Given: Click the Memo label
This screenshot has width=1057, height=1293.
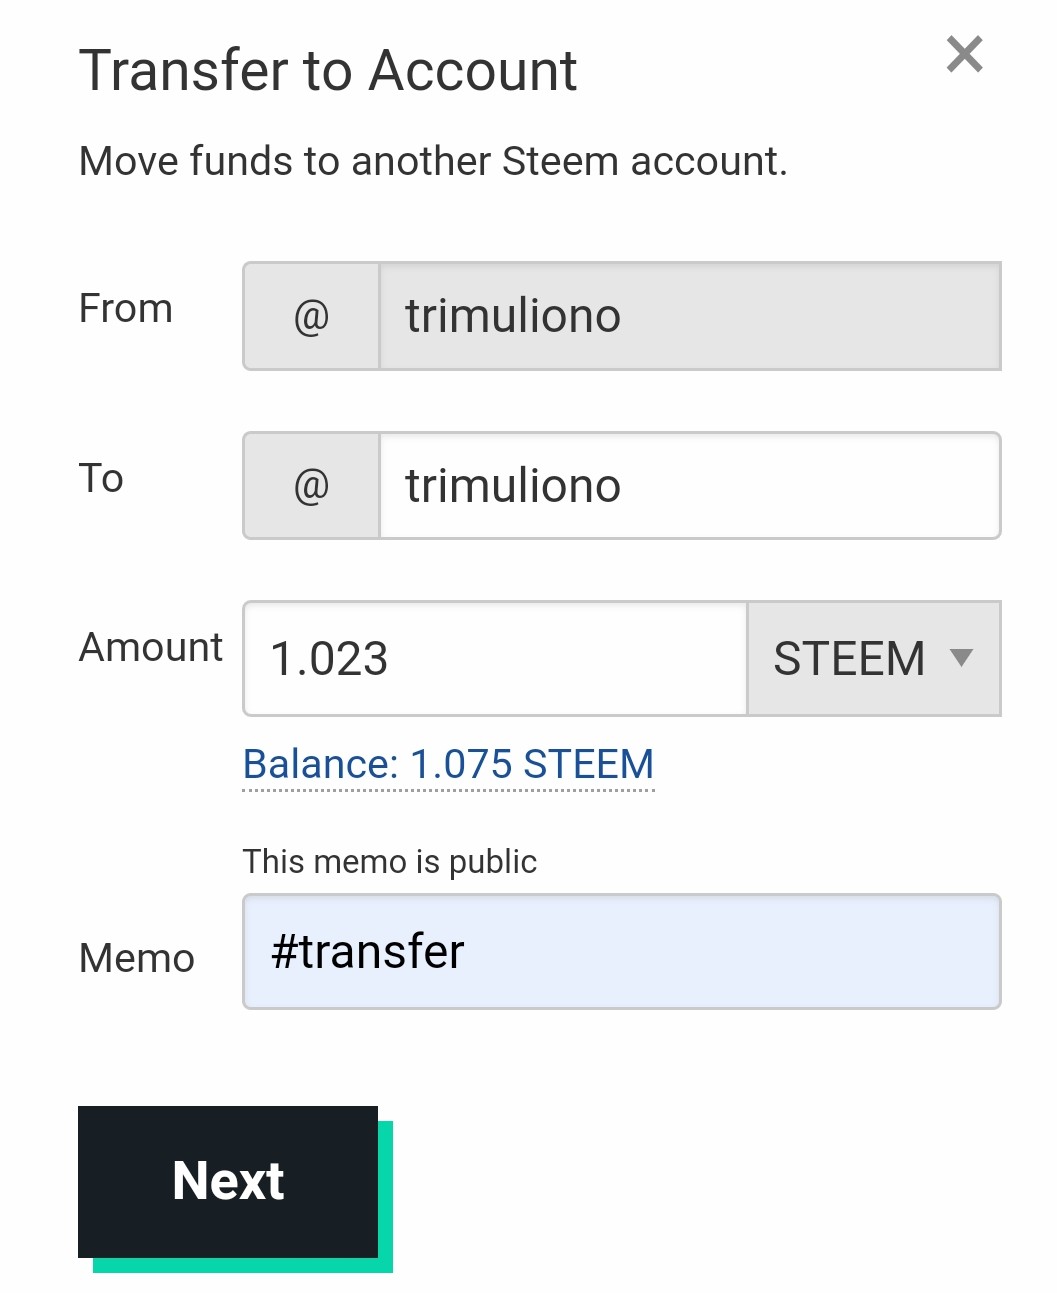Looking at the screenshot, I should 137,958.
